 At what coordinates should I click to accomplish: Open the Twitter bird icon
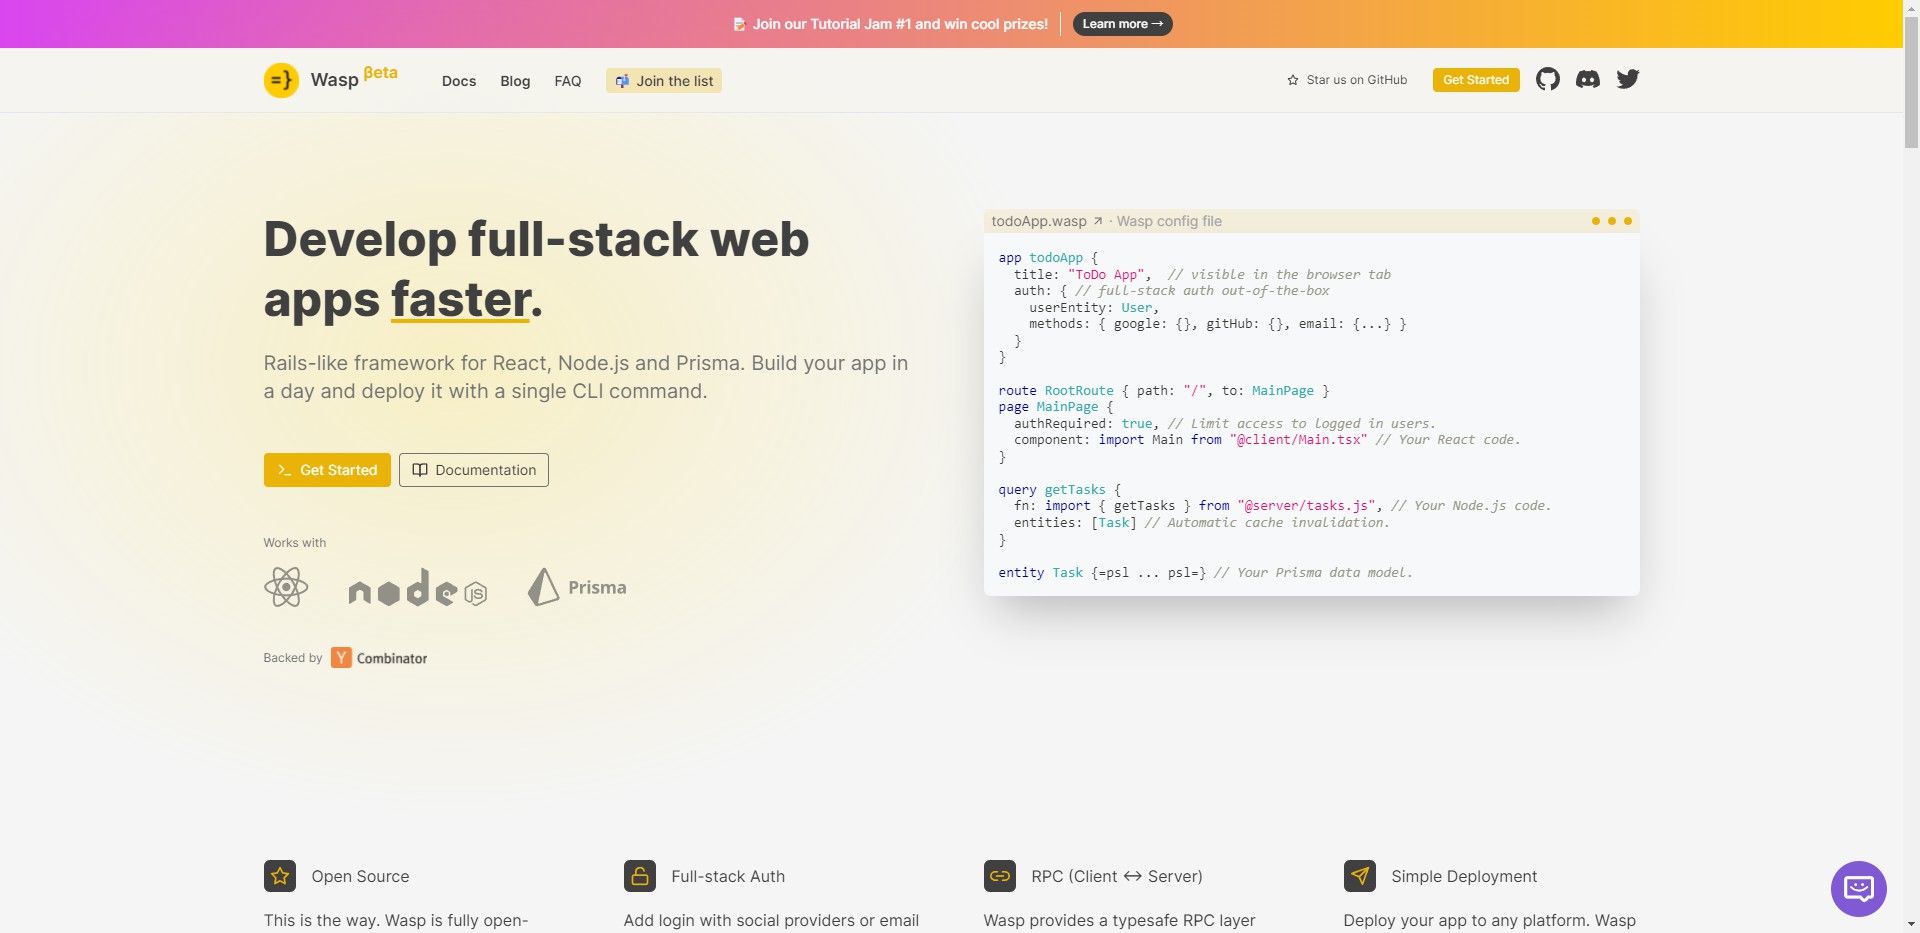click(1628, 79)
